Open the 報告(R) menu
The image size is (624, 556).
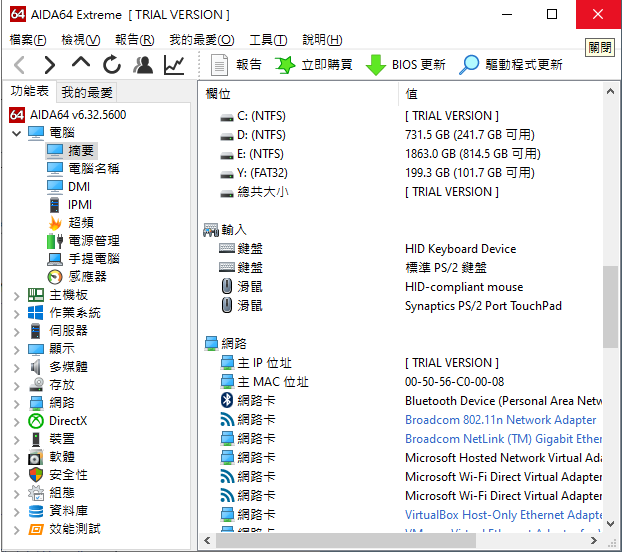coord(135,40)
